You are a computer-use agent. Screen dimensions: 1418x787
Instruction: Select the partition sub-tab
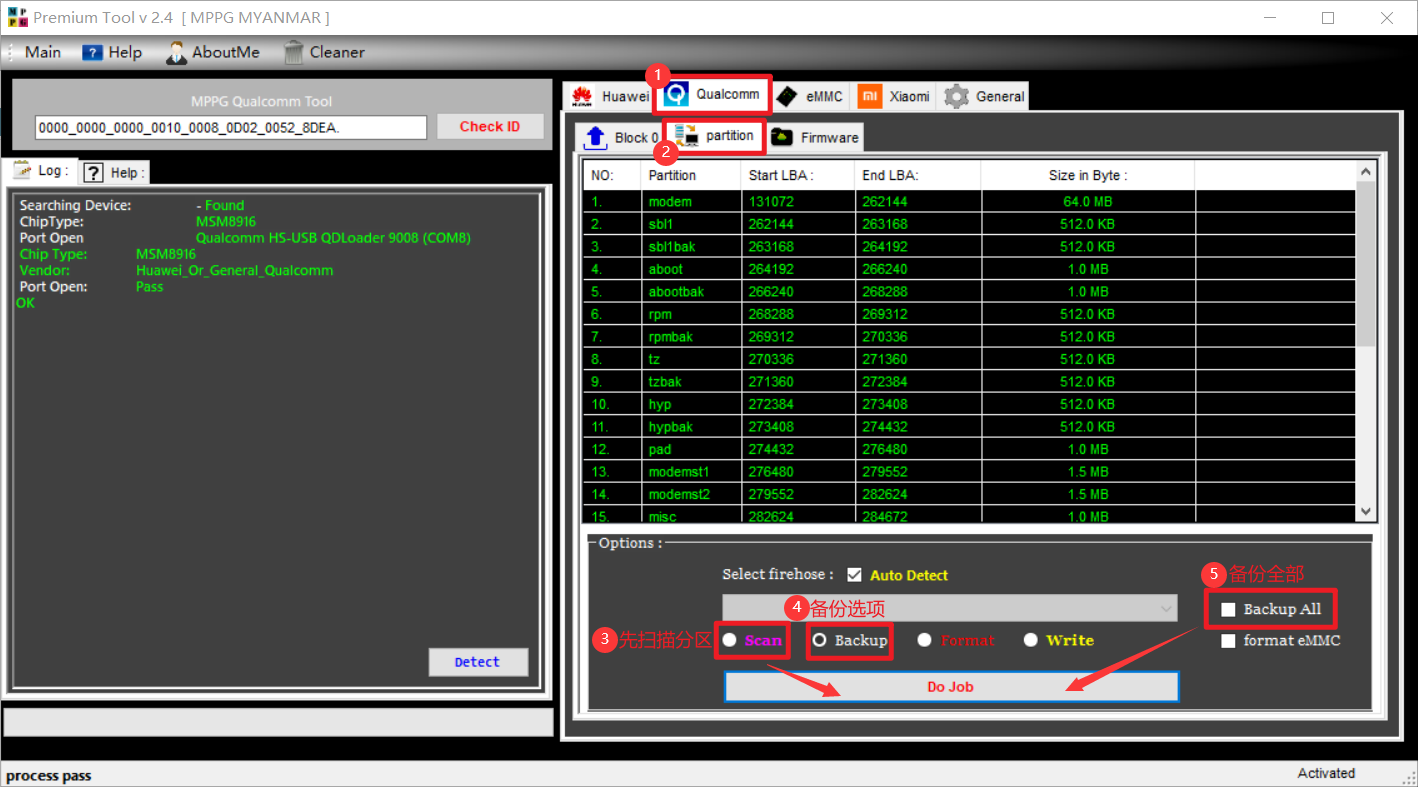point(716,136)
